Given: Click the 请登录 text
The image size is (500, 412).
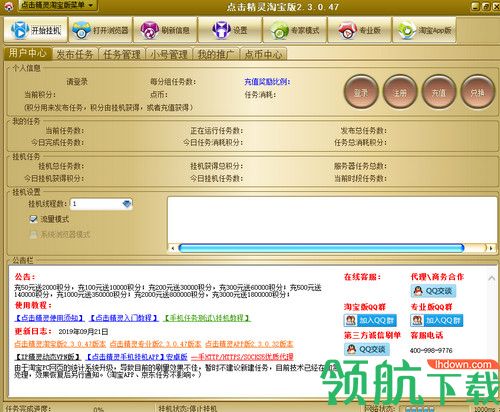Looking at the screenshot, I should pyautogui.click(x=77, y=82).
